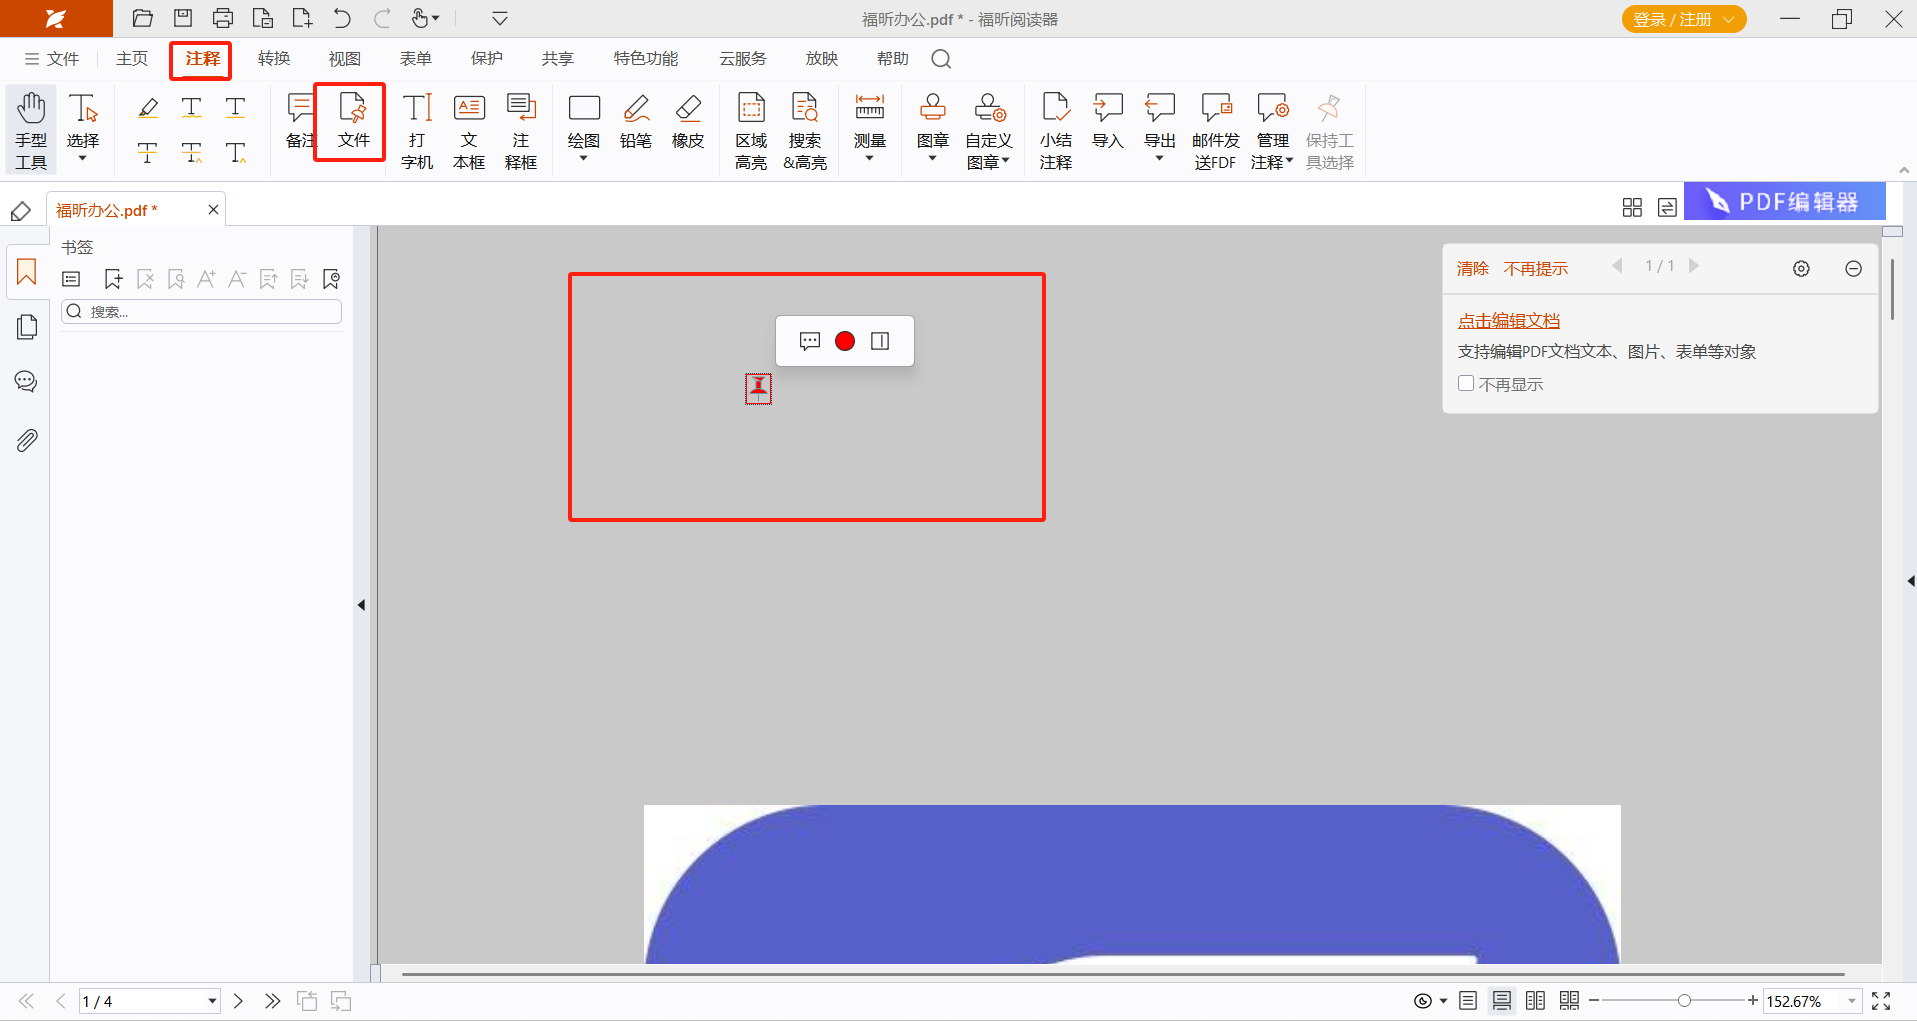Select the highlighter pen tool icon
Screen dimensions: 1917x1021
[148, 107]
